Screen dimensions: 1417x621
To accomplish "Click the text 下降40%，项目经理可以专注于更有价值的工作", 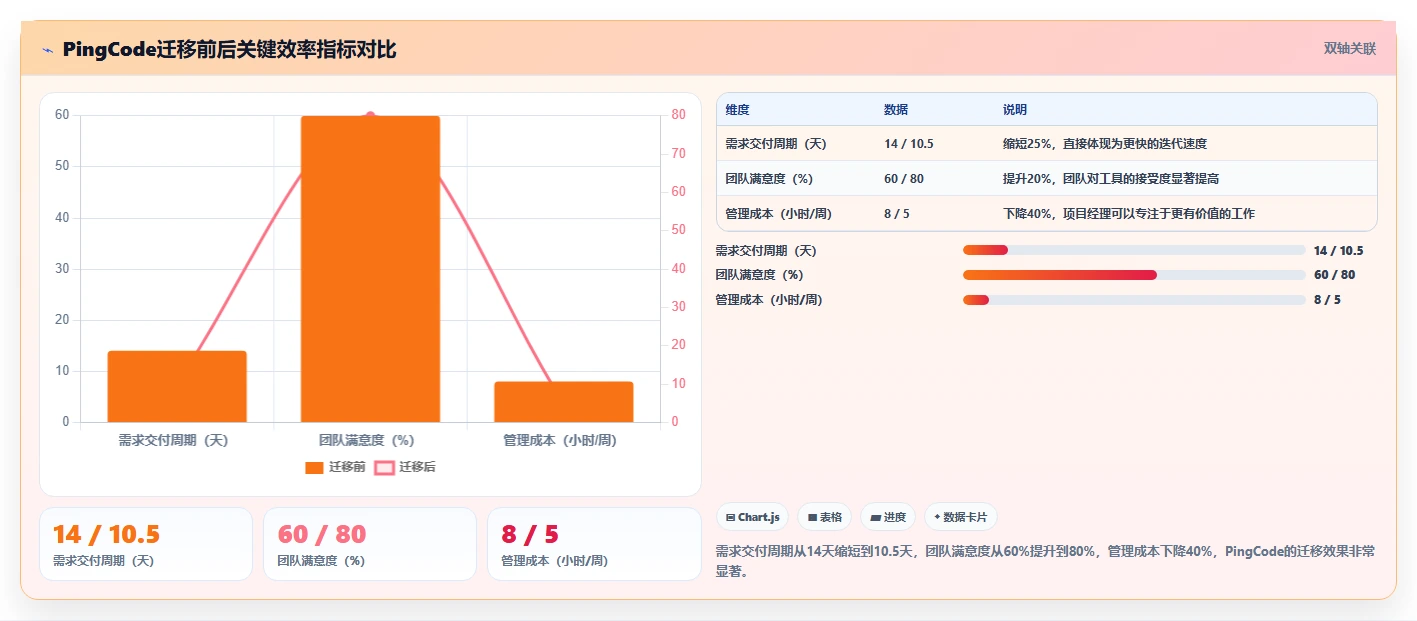I will [x=1129, y=214].
